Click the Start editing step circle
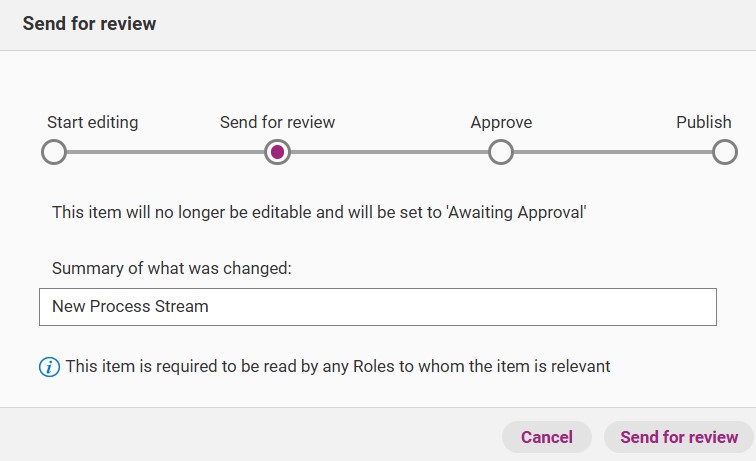The width and height of the screenshot is (756, 461). coord(54,152)
